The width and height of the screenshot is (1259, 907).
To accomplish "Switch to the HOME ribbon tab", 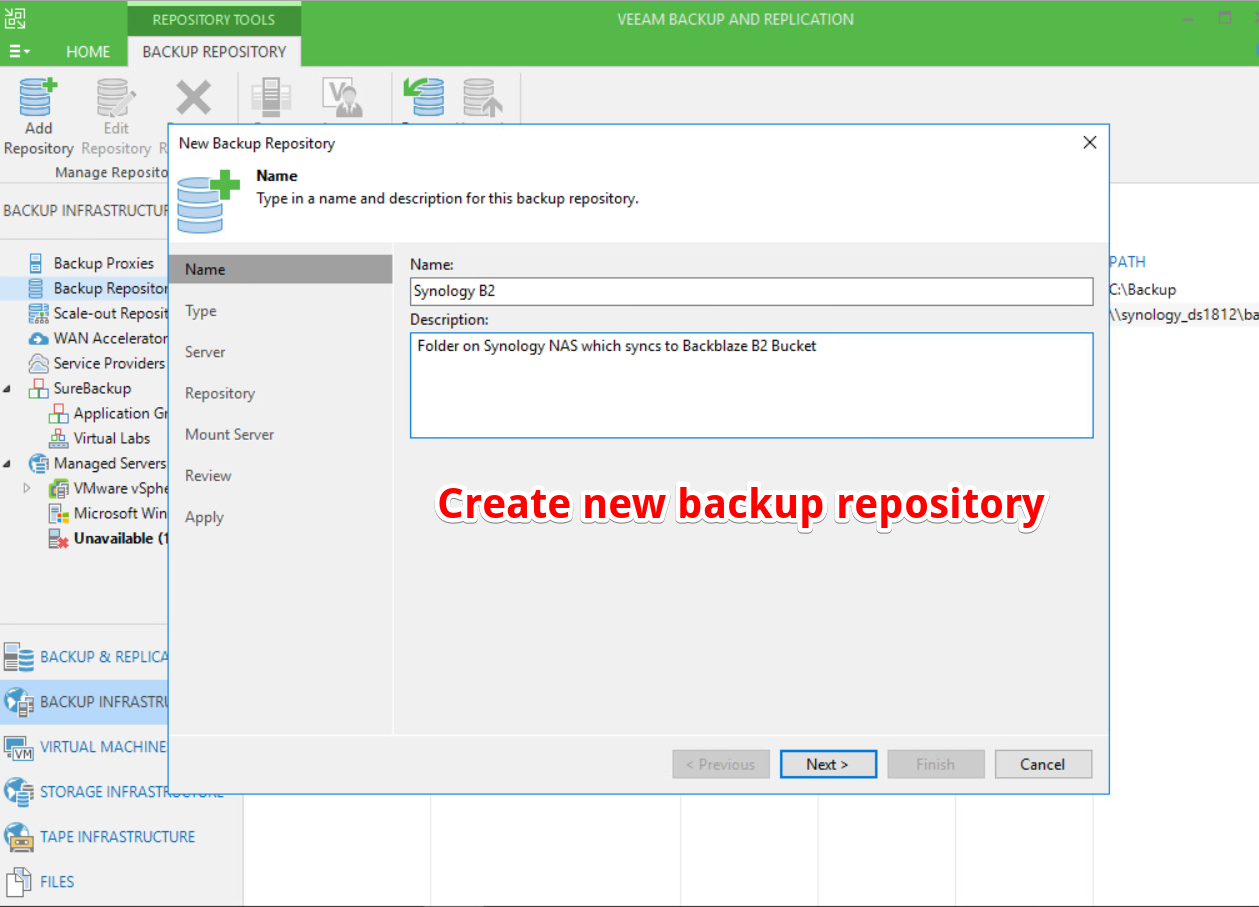I will coord(88,52).
